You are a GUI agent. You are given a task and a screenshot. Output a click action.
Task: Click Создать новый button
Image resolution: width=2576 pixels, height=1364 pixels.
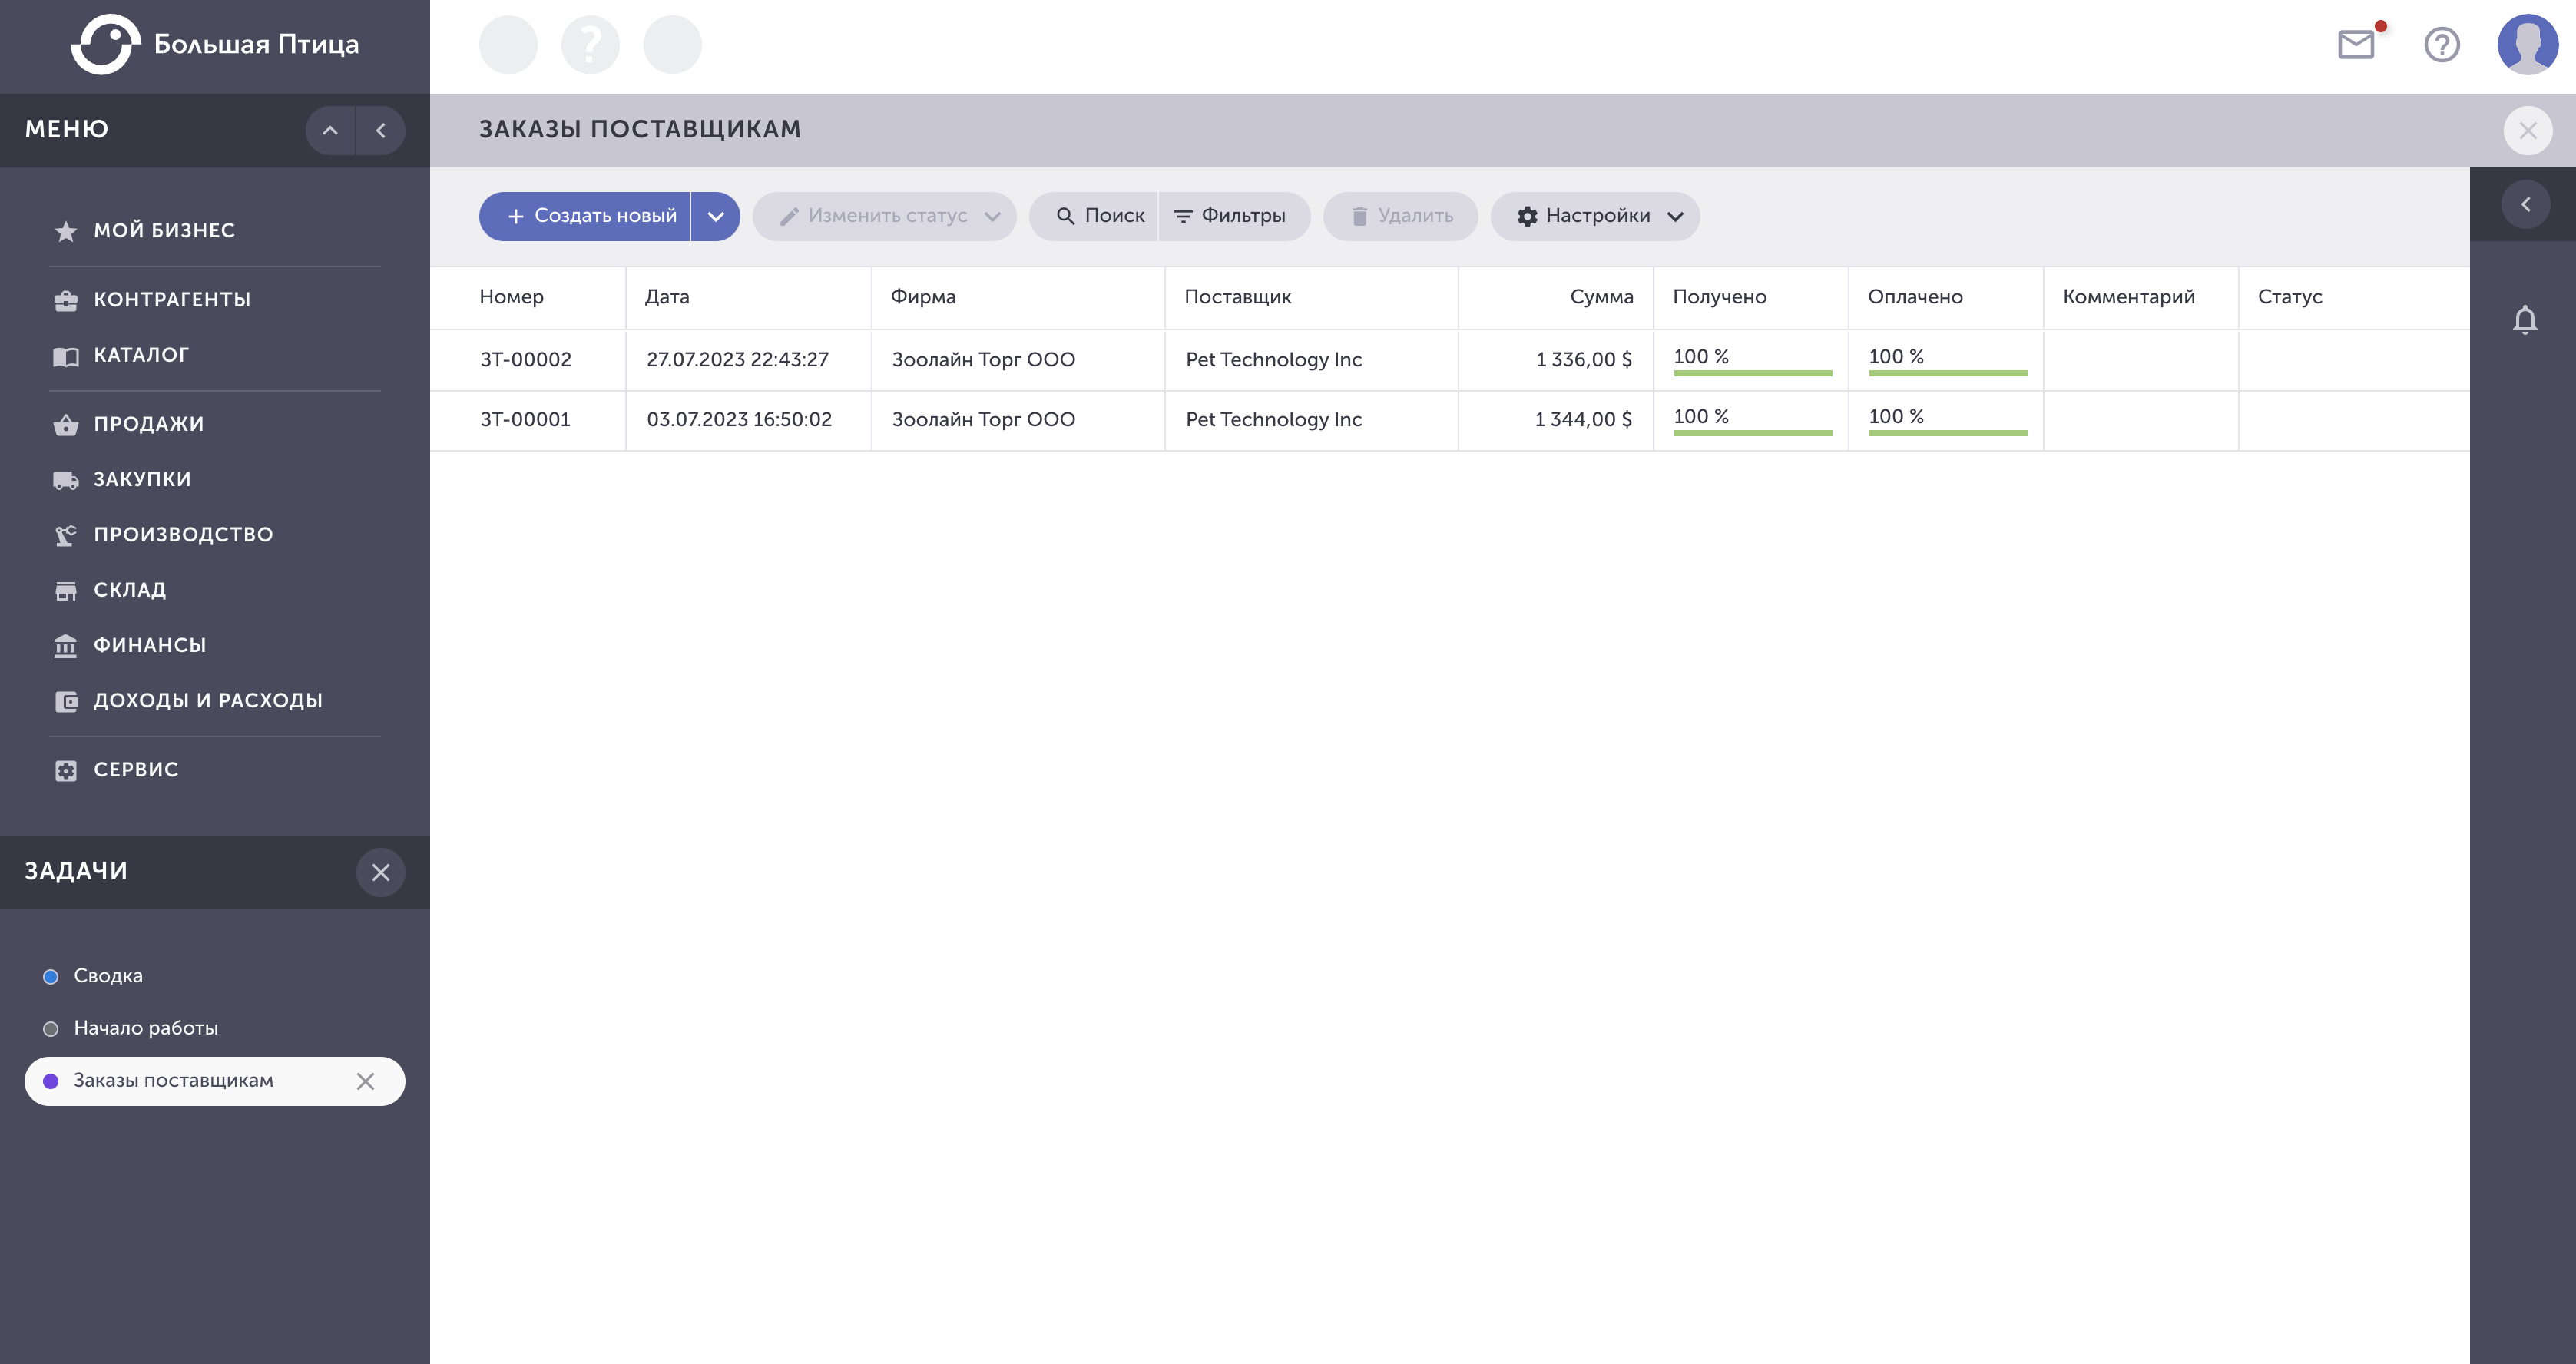click(x=585, y=216)
